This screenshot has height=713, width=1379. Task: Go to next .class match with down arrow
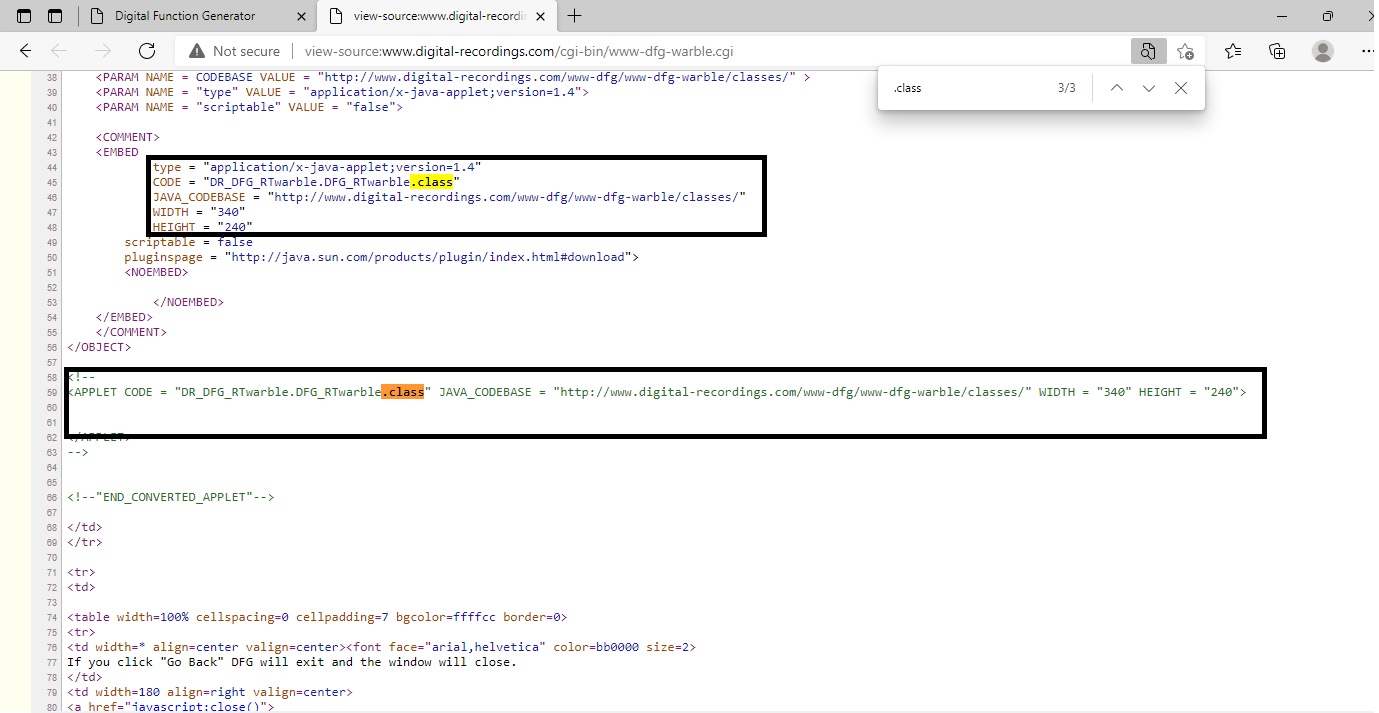click(x=1149, y=88)
